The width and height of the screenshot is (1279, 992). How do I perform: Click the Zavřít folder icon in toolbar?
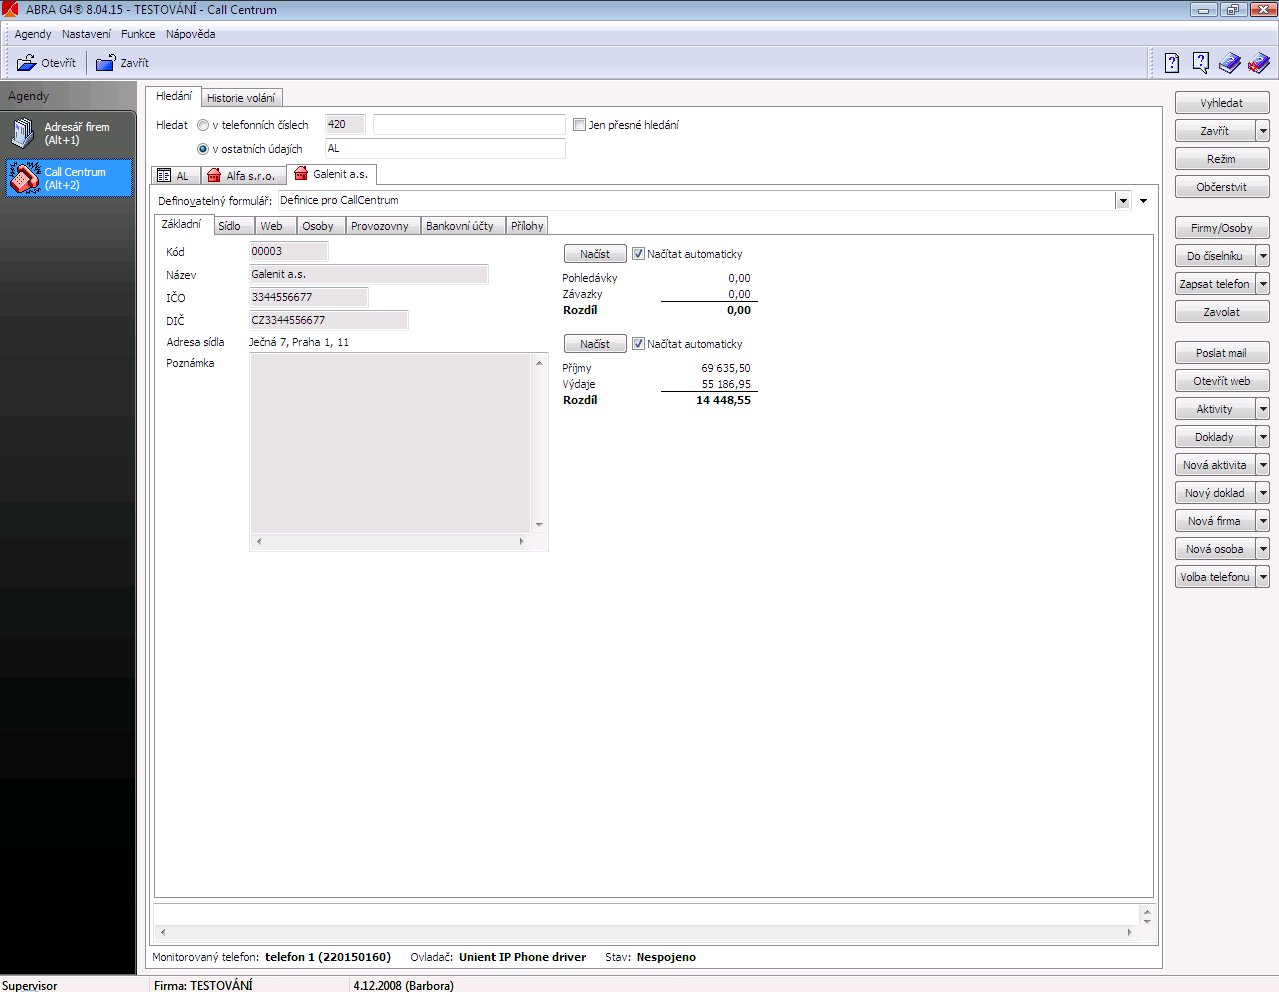tap(105, 63)
